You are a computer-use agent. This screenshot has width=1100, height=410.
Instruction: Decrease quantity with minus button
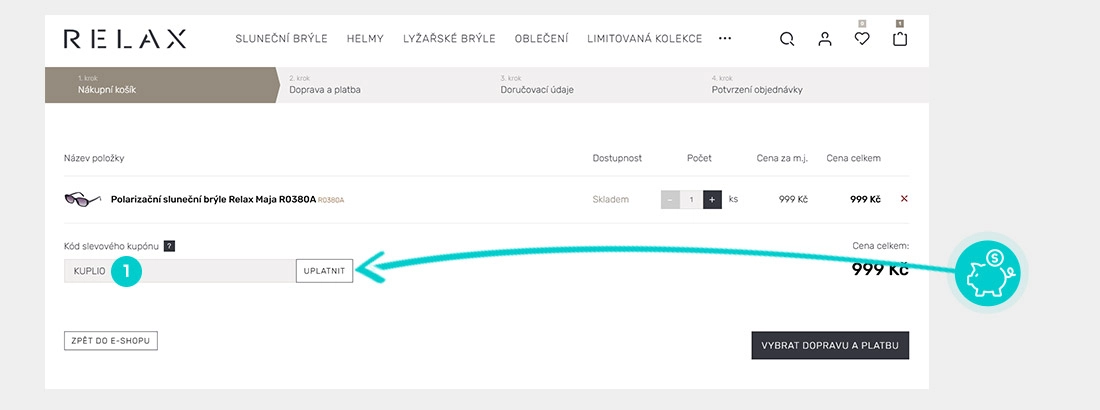pyautogui.click(x=670, y=199)
